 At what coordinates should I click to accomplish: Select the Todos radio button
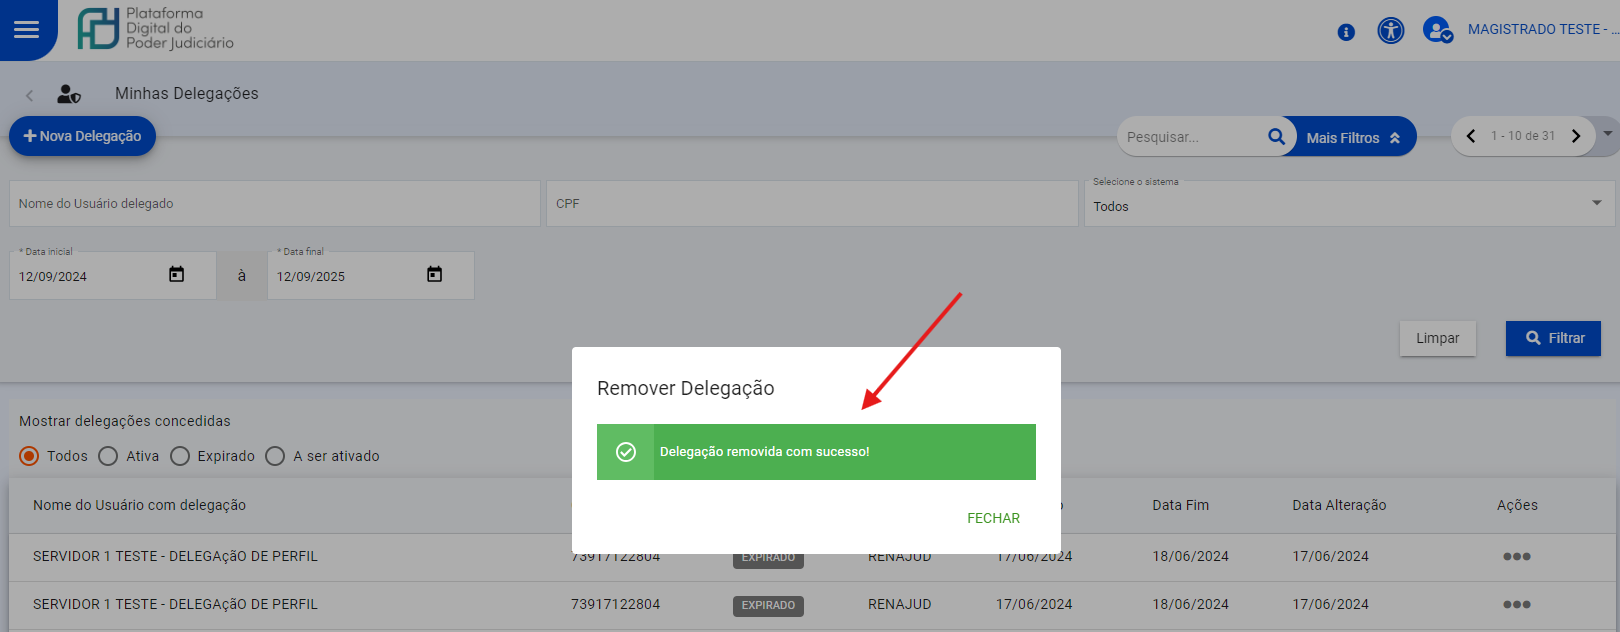[x=30, y=456]
